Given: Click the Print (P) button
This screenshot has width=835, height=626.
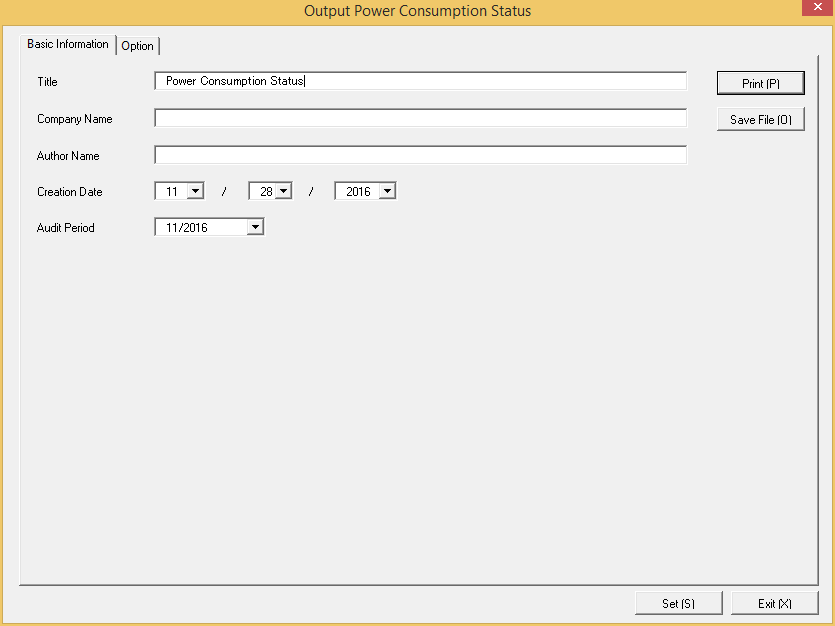Looking at the screenshot, I should (x=760, y=84).
